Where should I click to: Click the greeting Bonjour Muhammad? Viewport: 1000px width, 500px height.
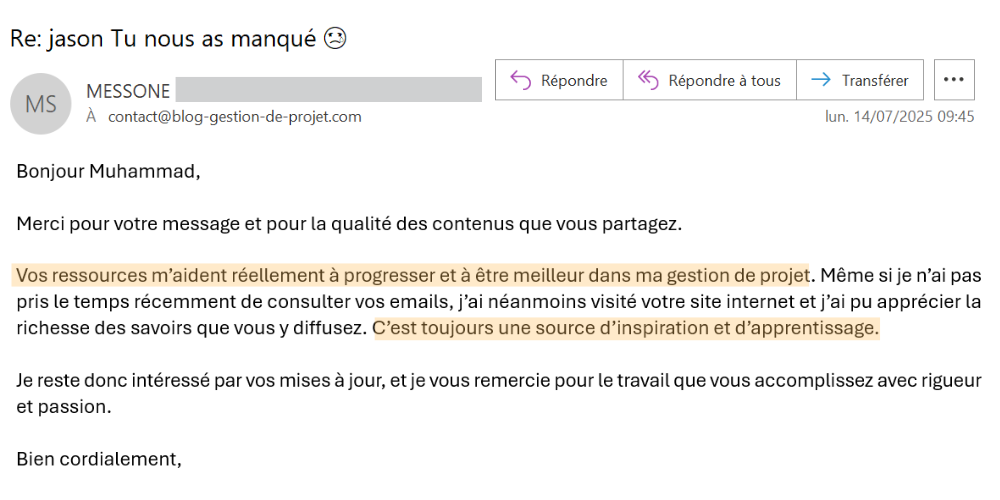tap(108, 172)
